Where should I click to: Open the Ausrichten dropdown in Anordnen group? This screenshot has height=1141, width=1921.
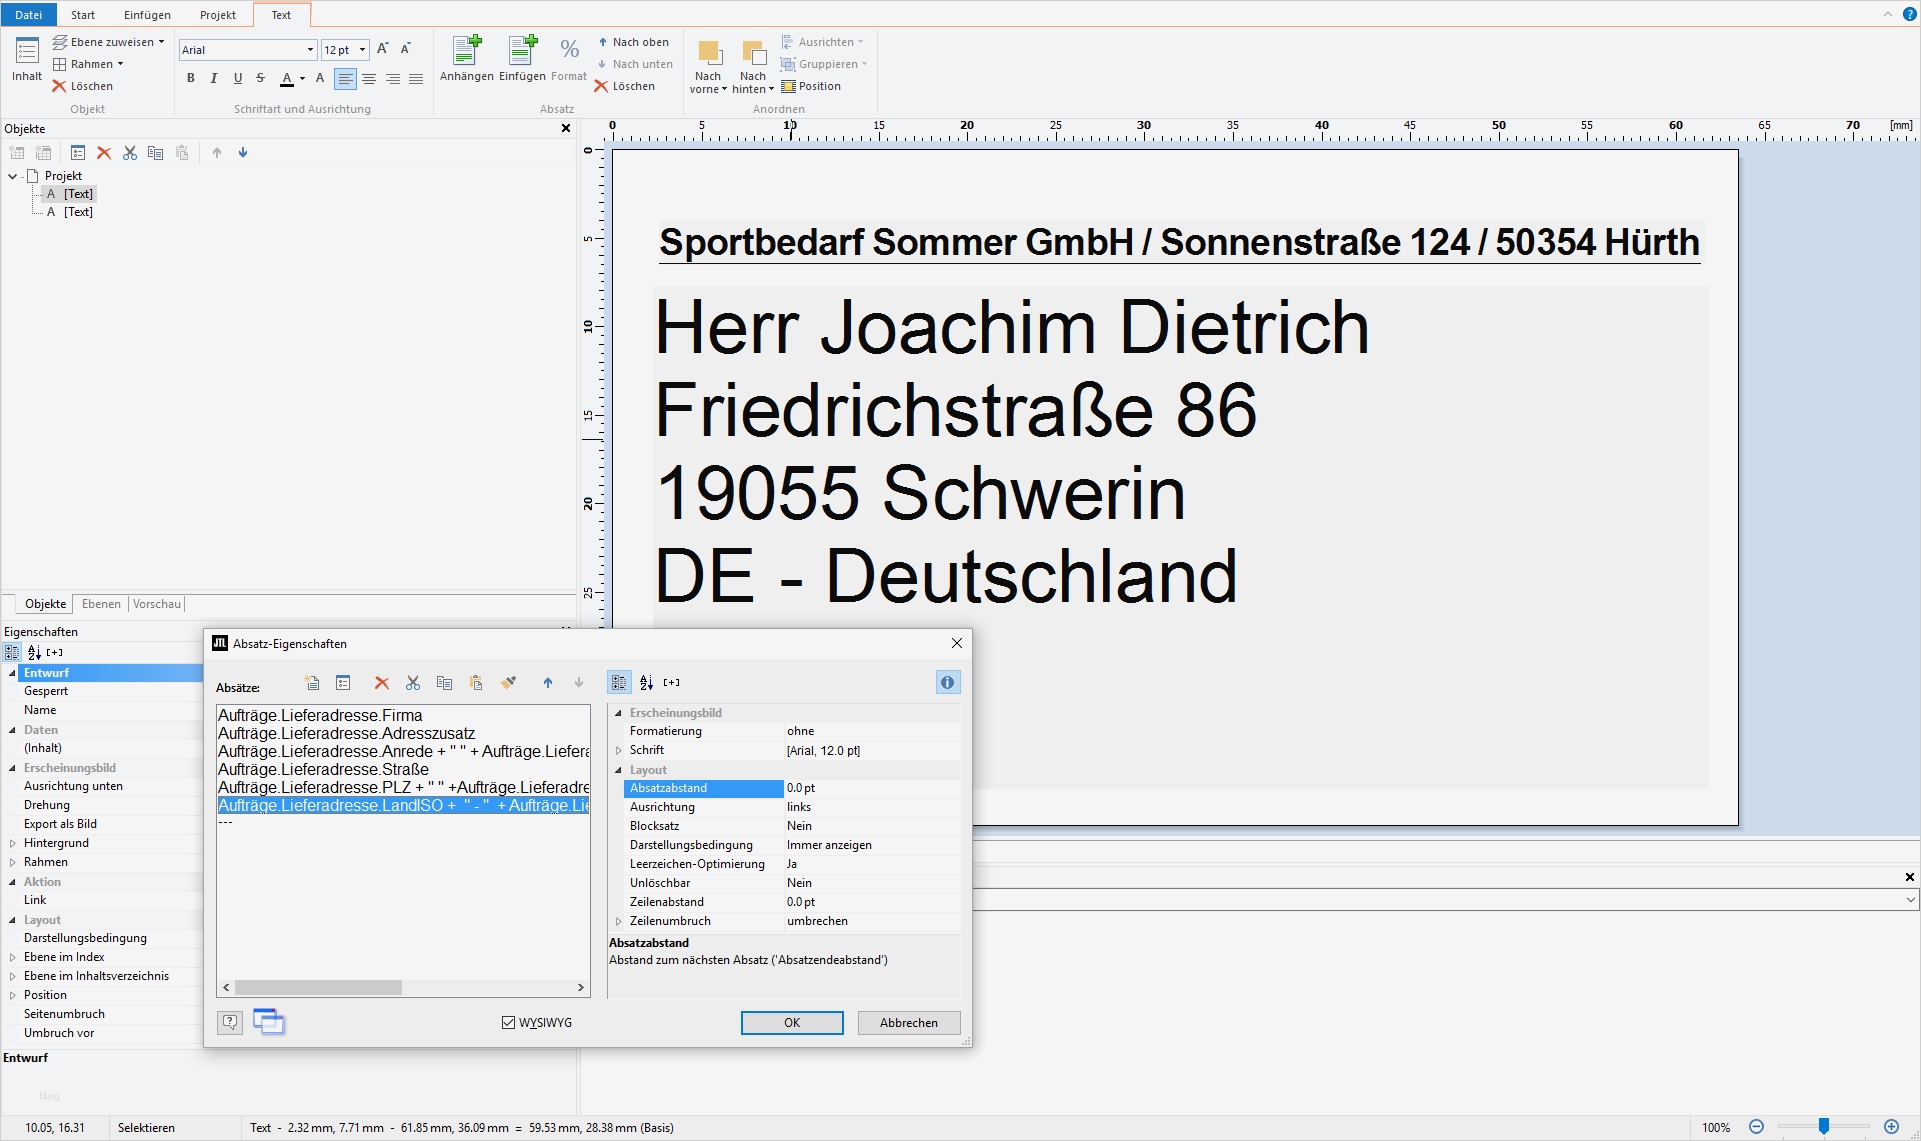pyautogui.click(x=824, y=41)
